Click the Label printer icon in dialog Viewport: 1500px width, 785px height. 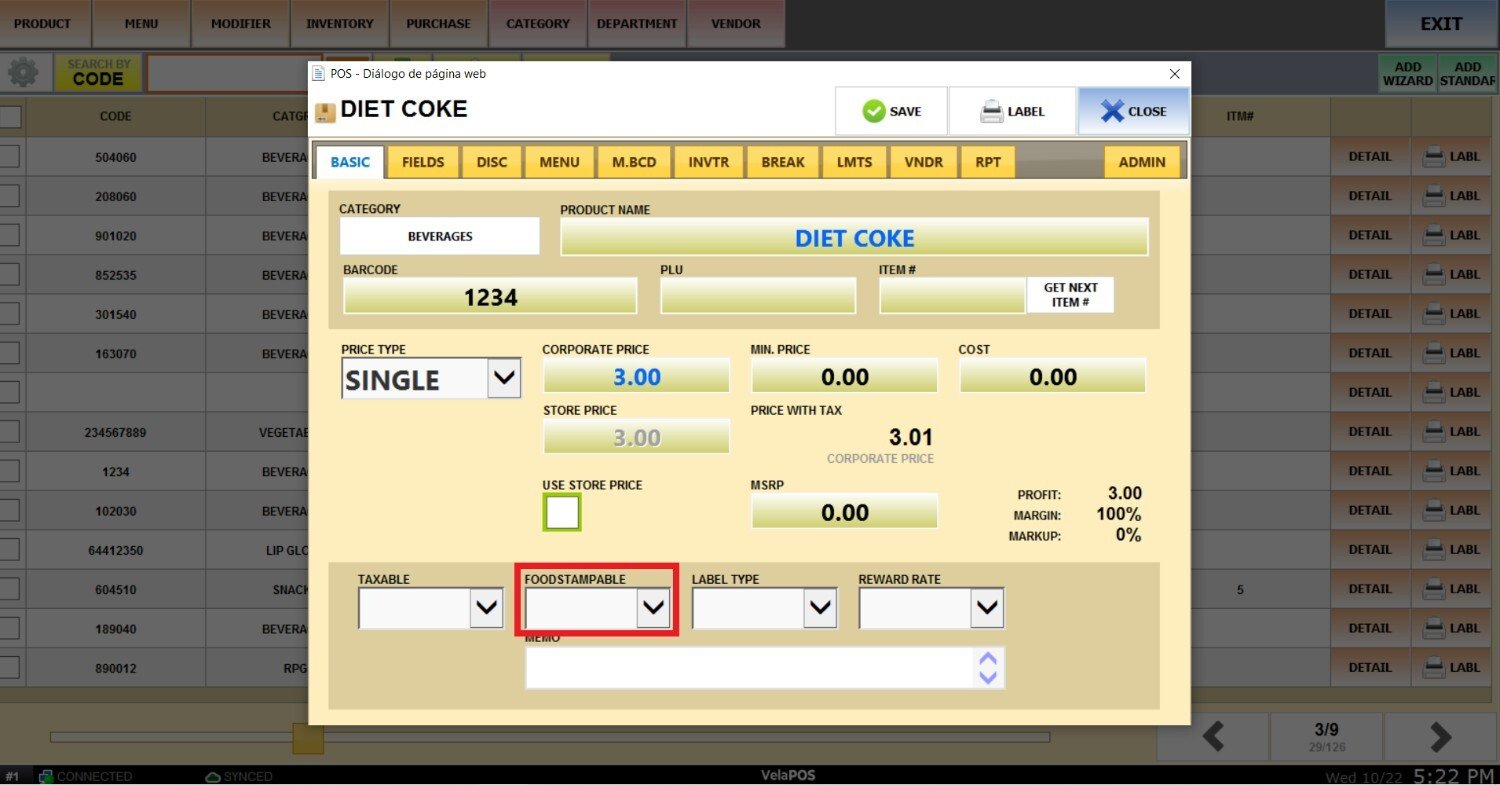(991, 111)
